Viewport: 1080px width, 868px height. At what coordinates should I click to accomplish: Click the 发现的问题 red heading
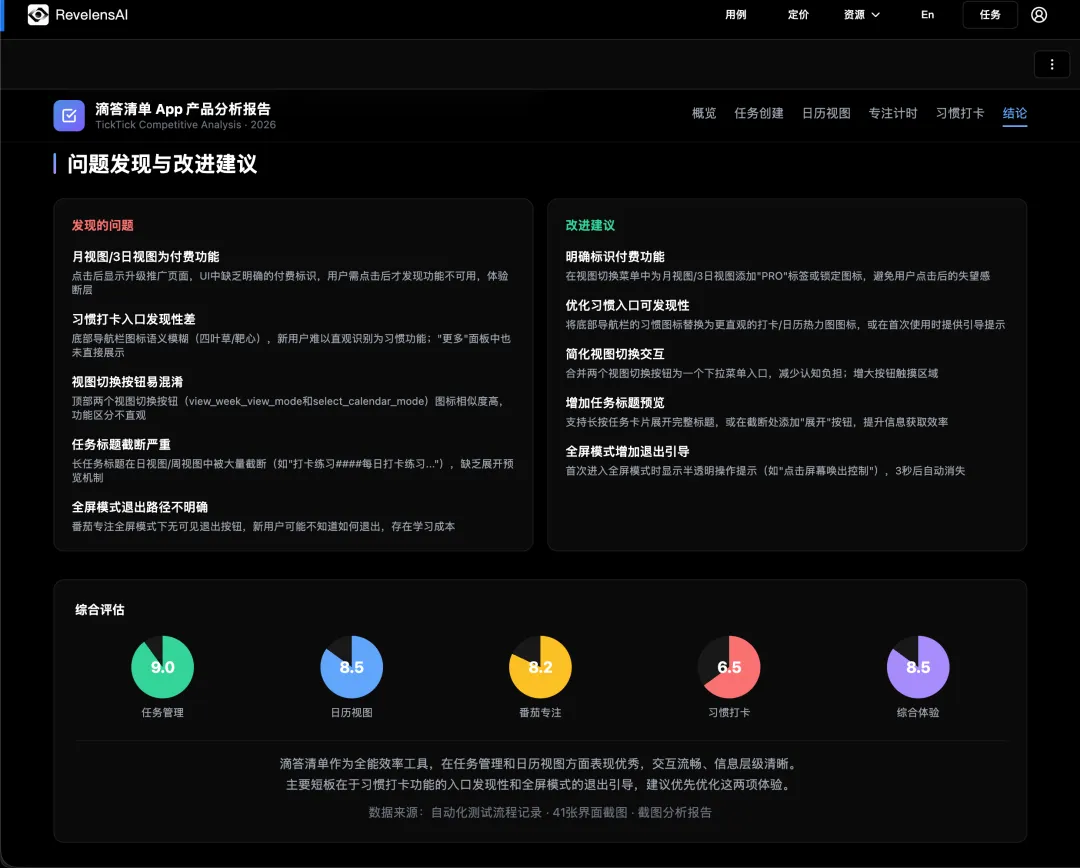point(103,225)
